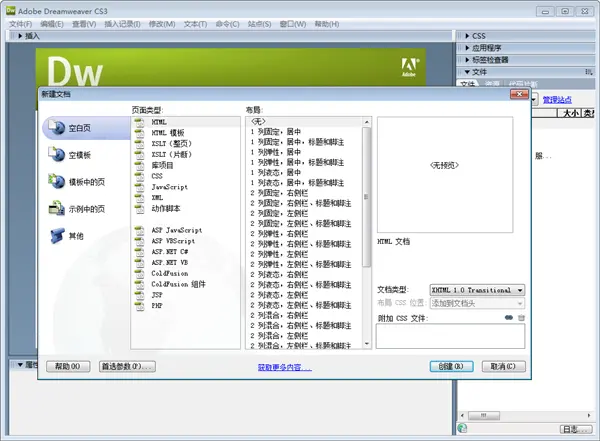The width and height of the screenshot is (600, 441).
Task: Click the XML page type icon
Action: pyautogui.click(x=140, y=198)
